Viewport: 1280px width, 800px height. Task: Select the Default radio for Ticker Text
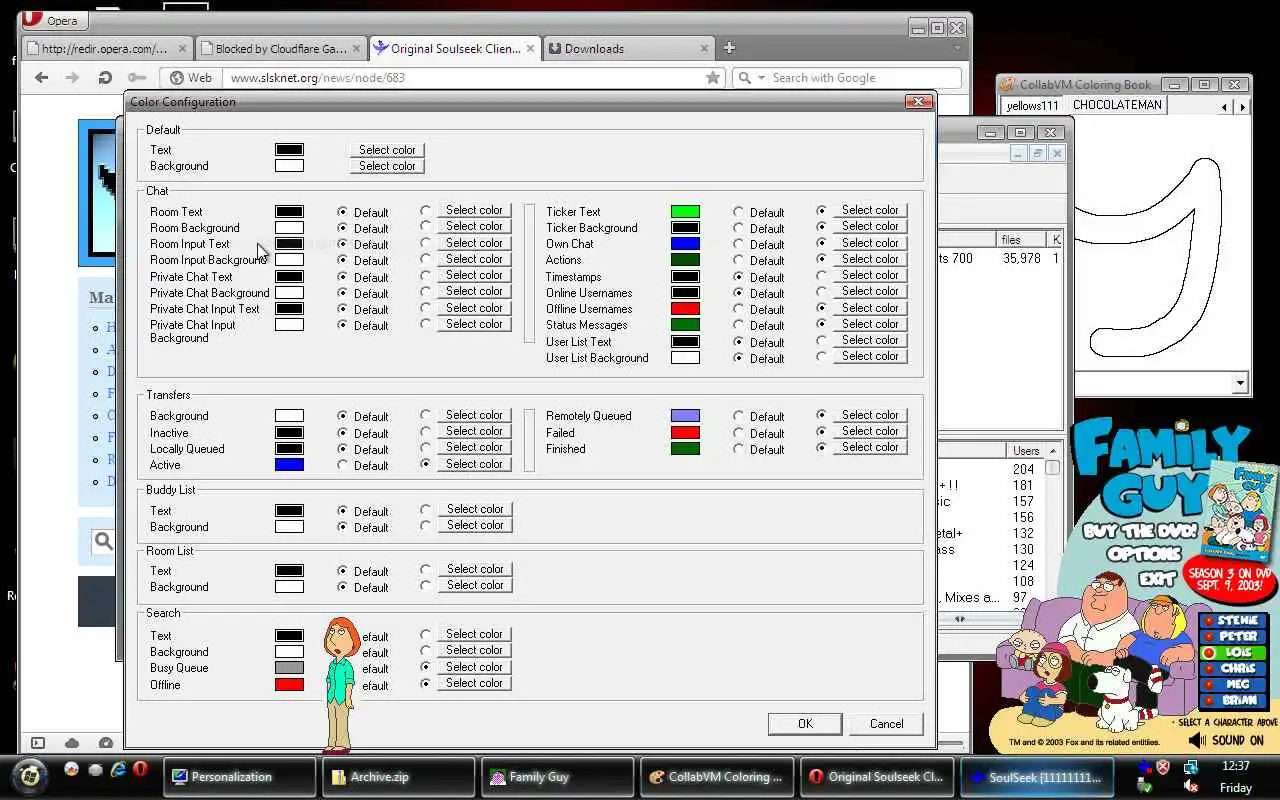coord(738,212)
